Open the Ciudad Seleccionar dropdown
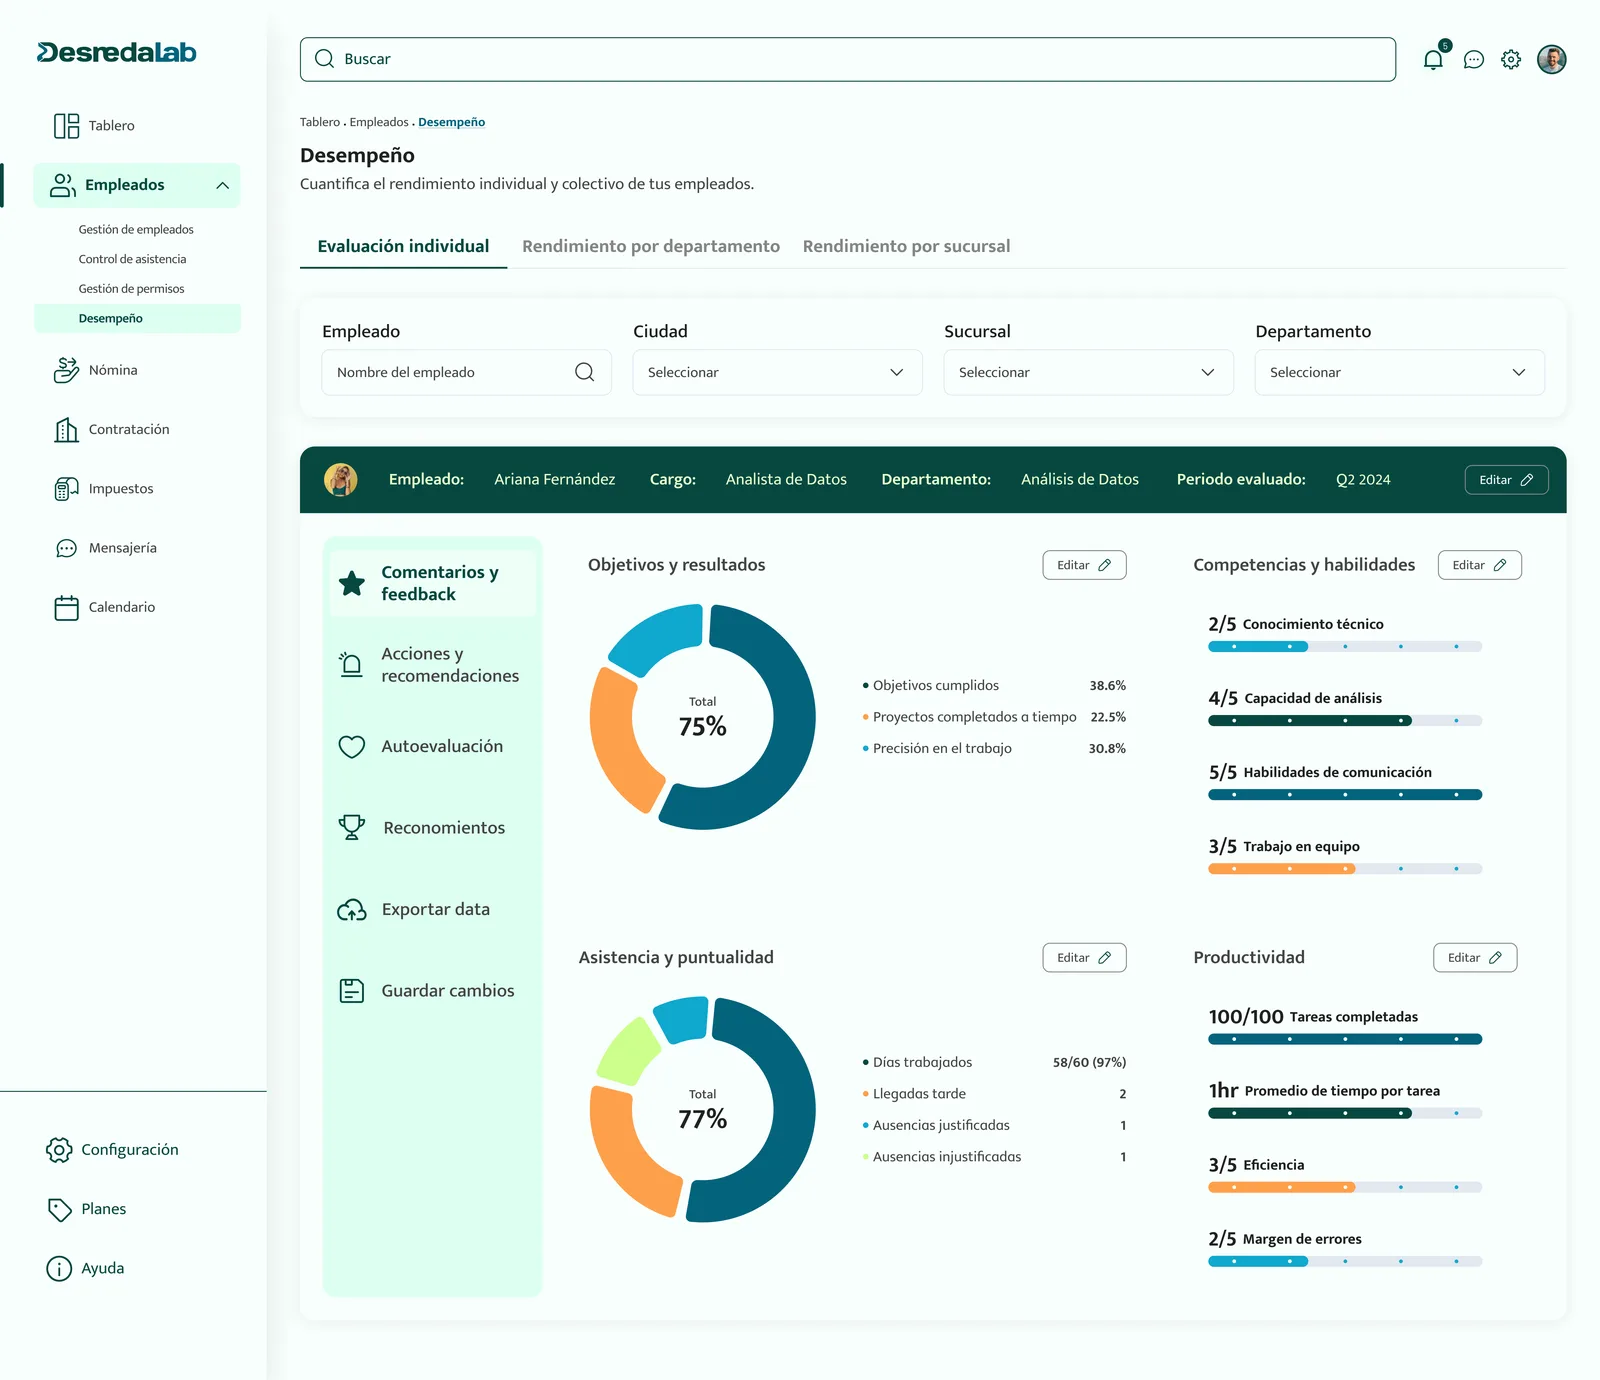The height and width of the screenshot is (1380, 1600). 777,372
